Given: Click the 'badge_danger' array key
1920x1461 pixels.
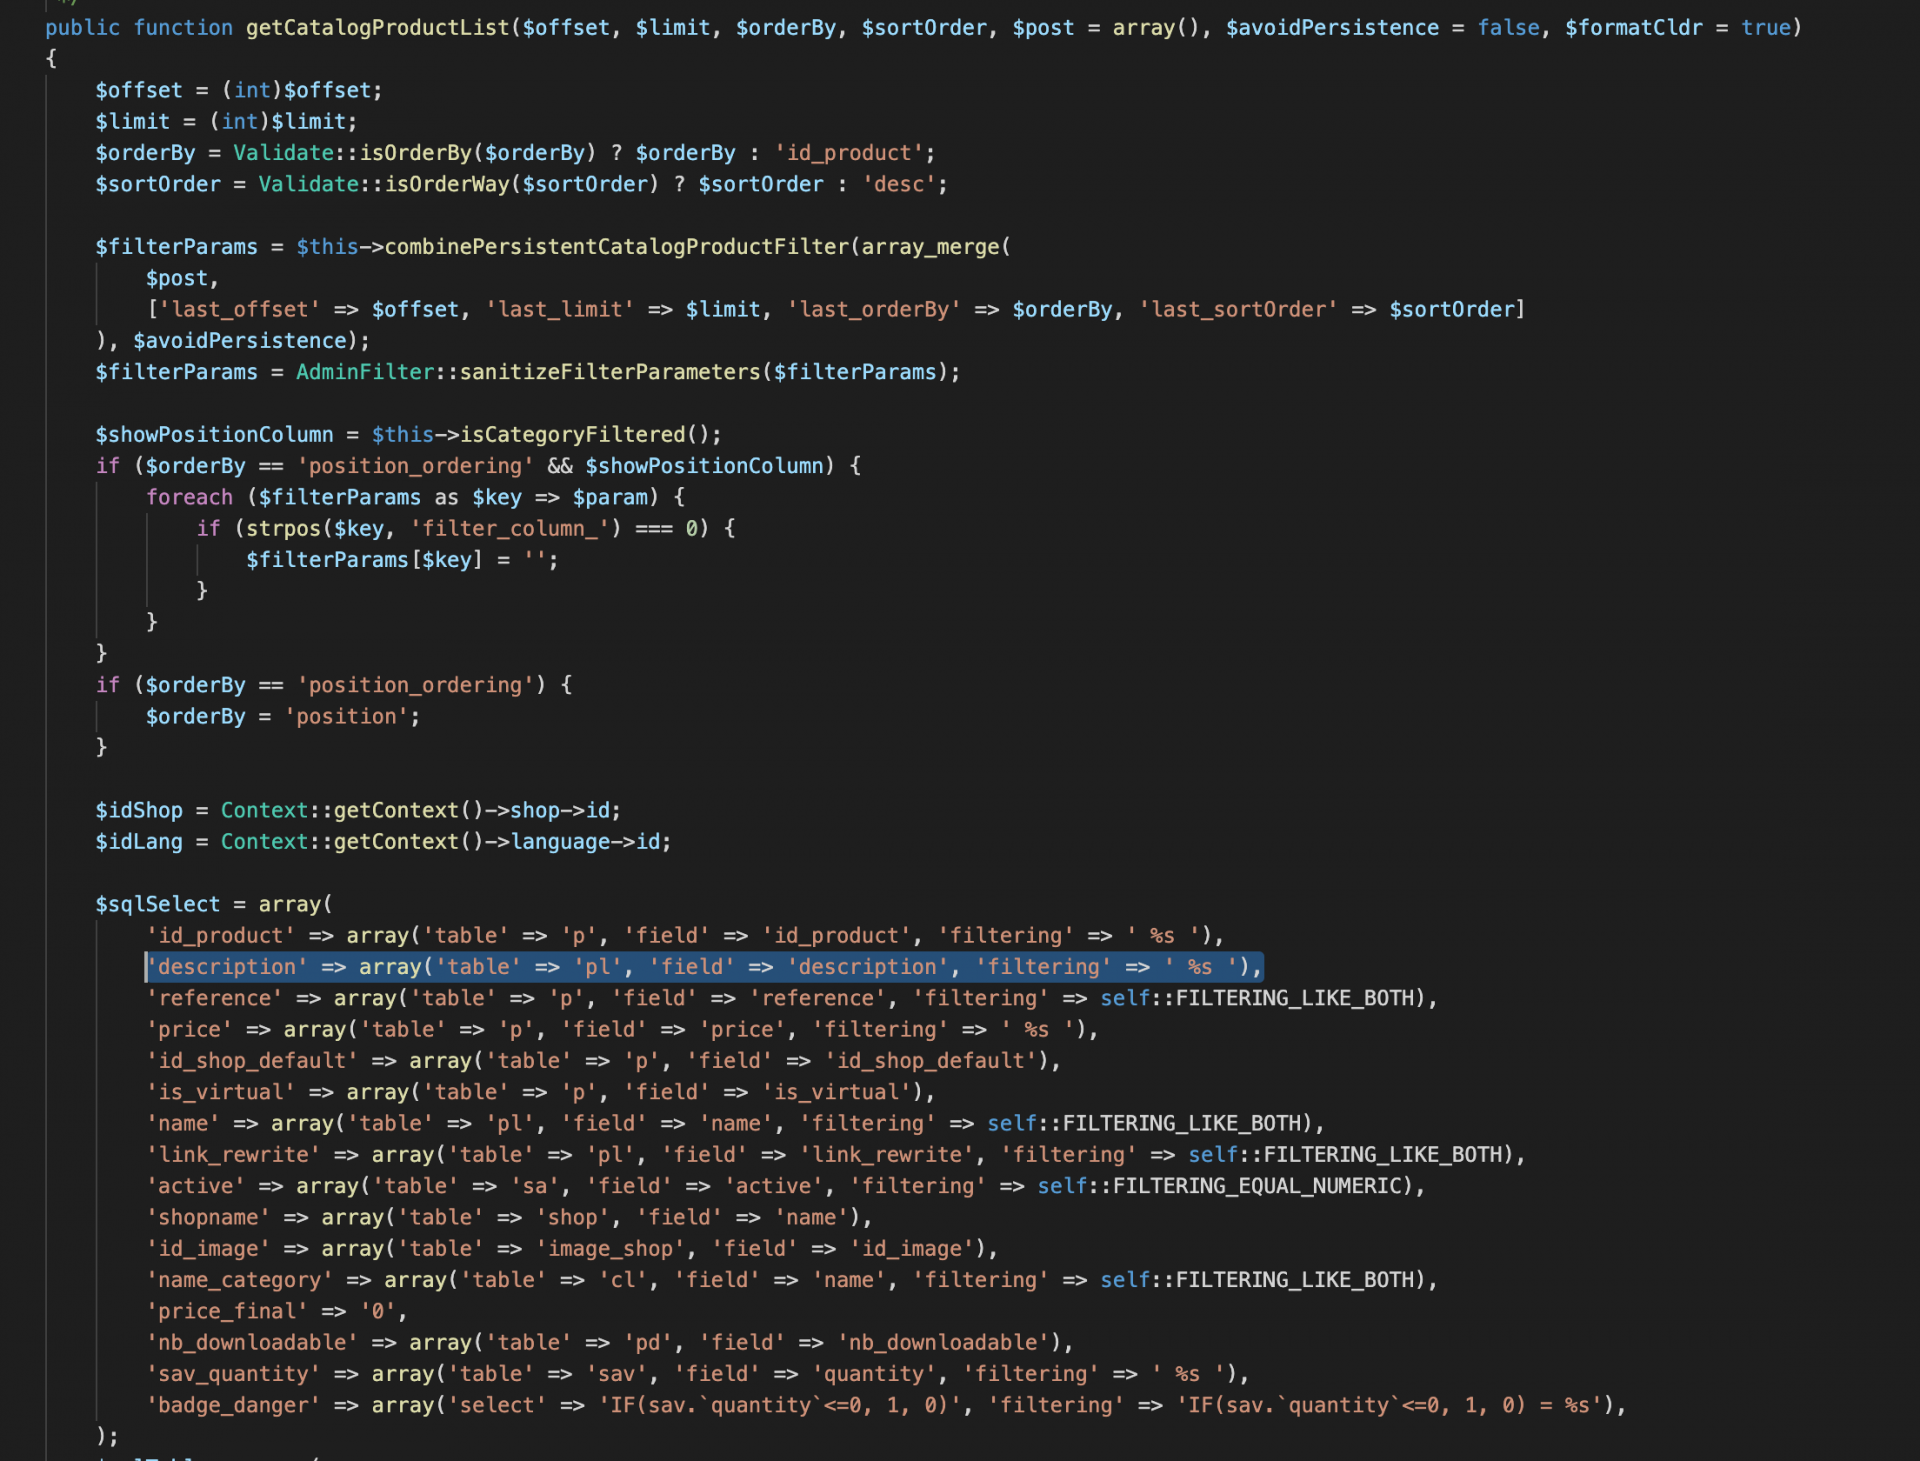Looking at the screenshot, I should (x=233, y=1405).
